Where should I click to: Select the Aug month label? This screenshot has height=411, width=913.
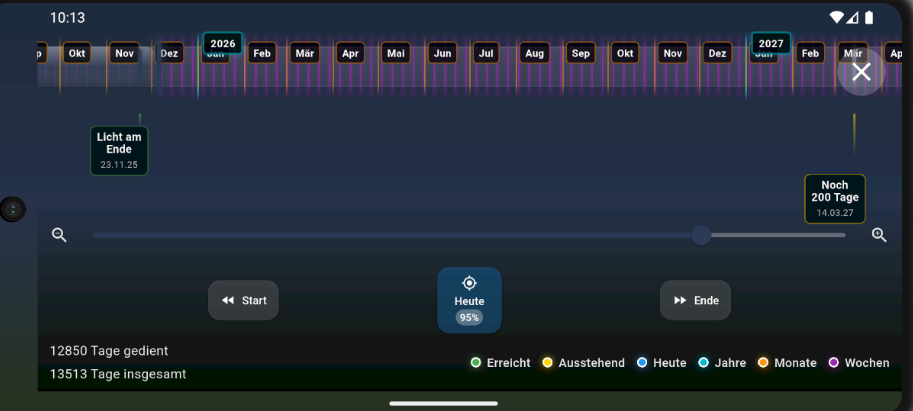534,53
